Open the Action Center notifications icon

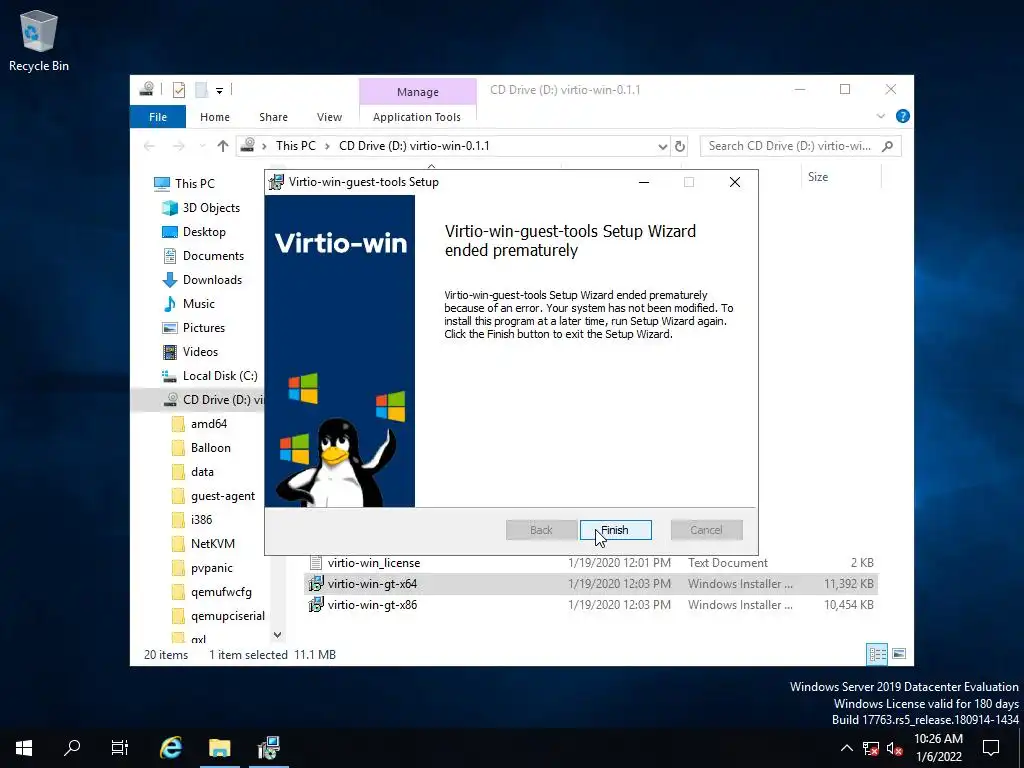coord(991,748)
